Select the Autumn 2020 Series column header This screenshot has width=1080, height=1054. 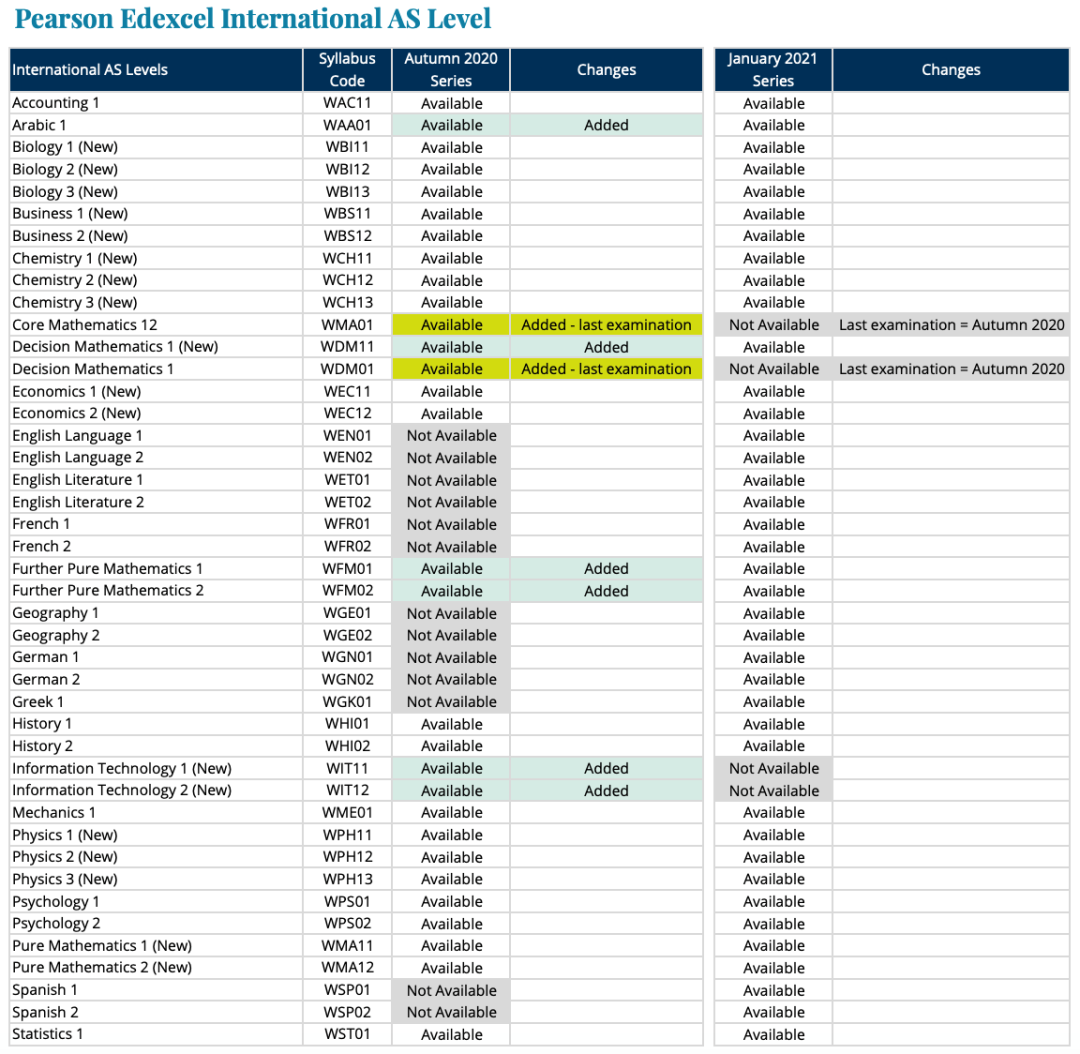[x=451, y=70]
